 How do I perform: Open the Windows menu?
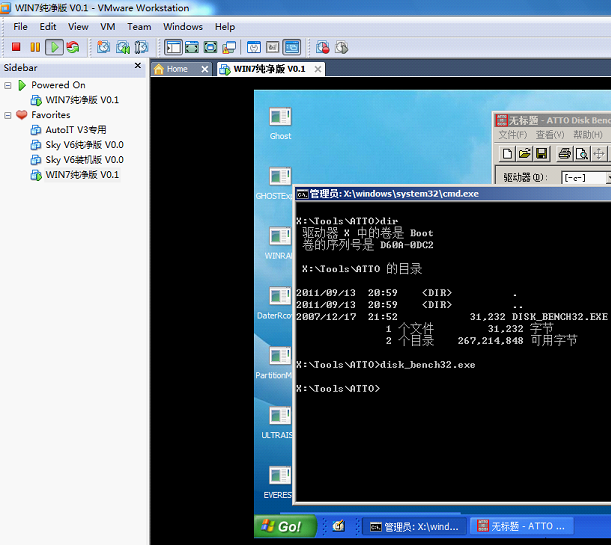click(183, 27)
